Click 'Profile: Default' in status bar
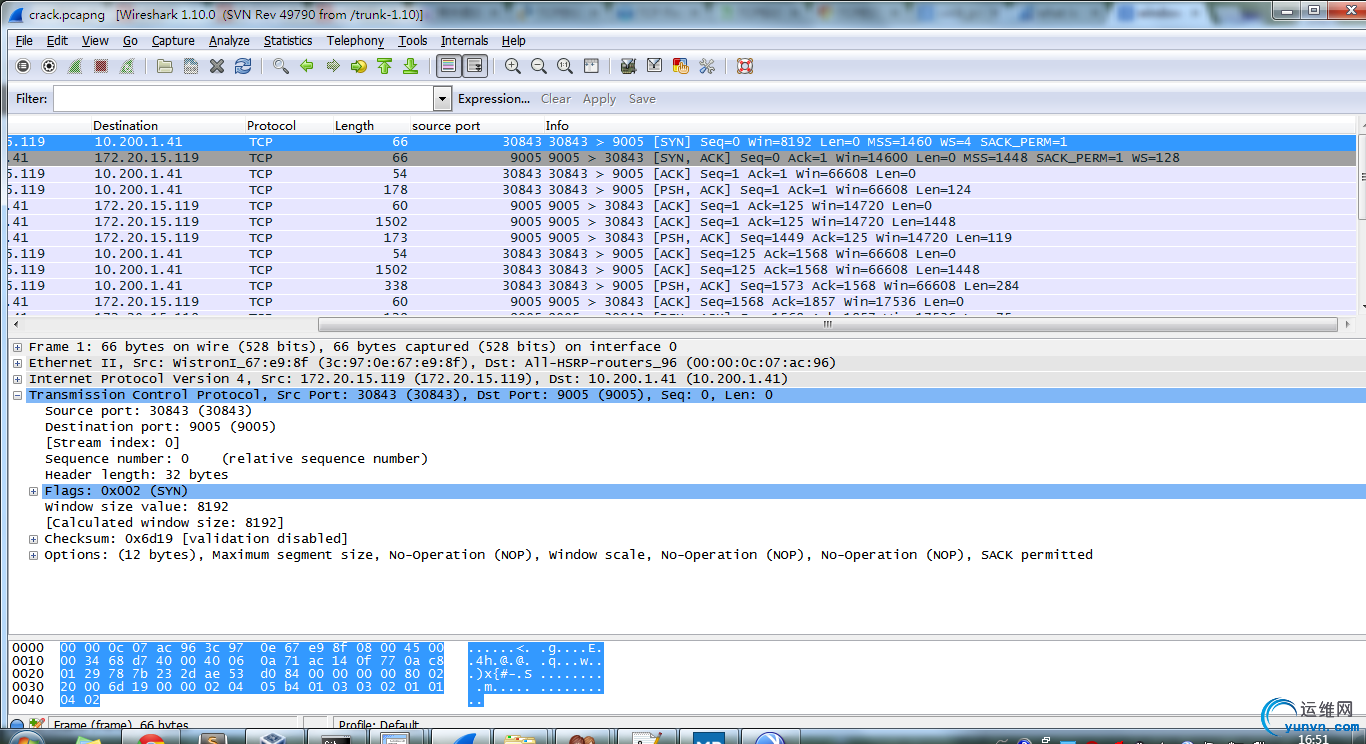 pyautogui.click(x=378, y=726)
